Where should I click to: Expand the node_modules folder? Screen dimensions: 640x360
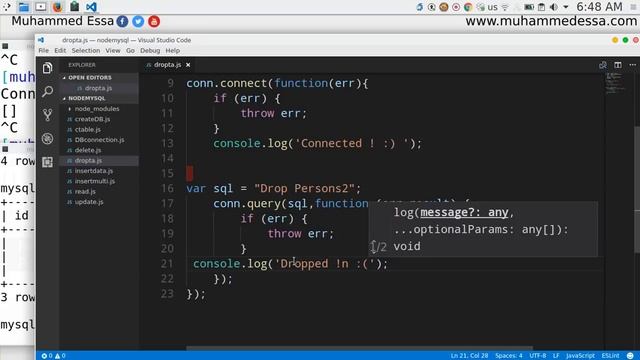point(97,109)
